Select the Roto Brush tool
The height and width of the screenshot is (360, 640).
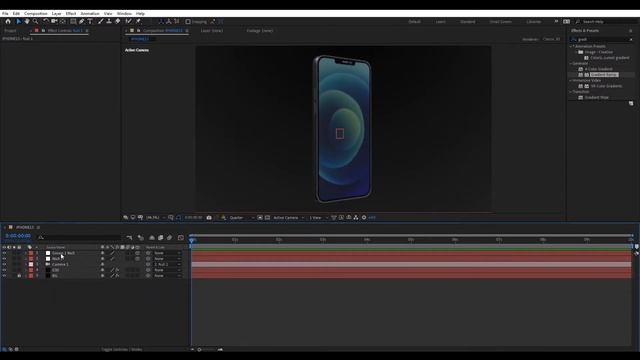129,21
